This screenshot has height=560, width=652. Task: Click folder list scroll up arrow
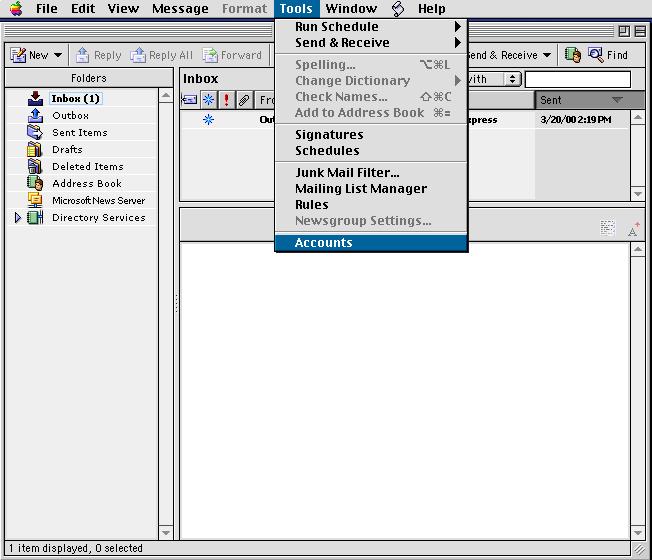166,96
